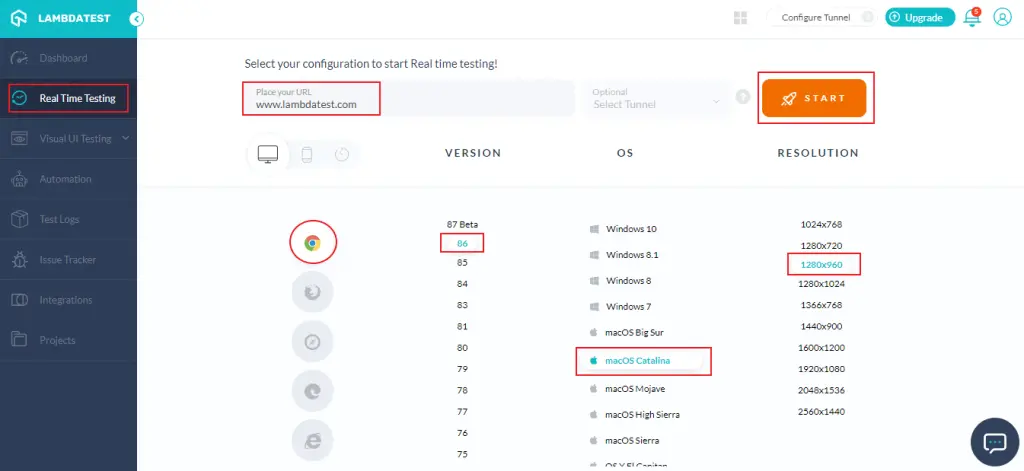
Task: Select the Firefox browser icon
Action: click(312, 292)
